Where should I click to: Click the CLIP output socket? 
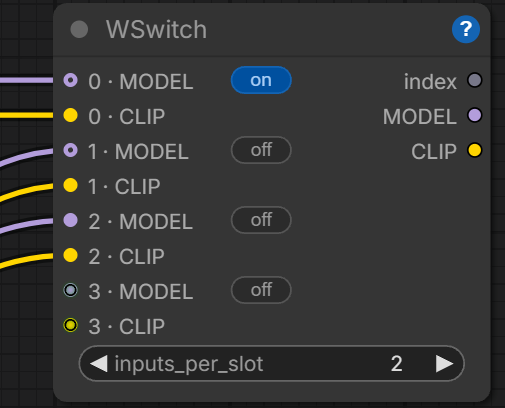tap(475, 150)
